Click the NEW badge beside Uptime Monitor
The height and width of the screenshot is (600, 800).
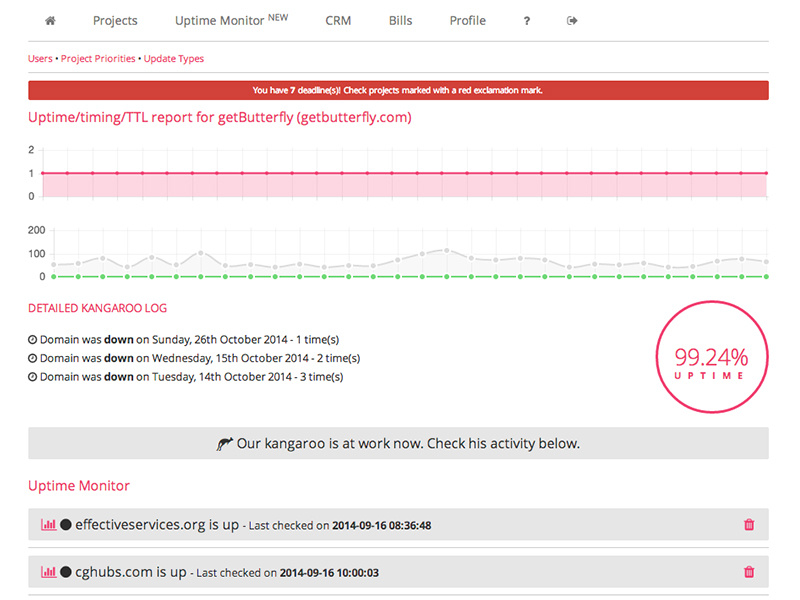[x=278, y=17]
